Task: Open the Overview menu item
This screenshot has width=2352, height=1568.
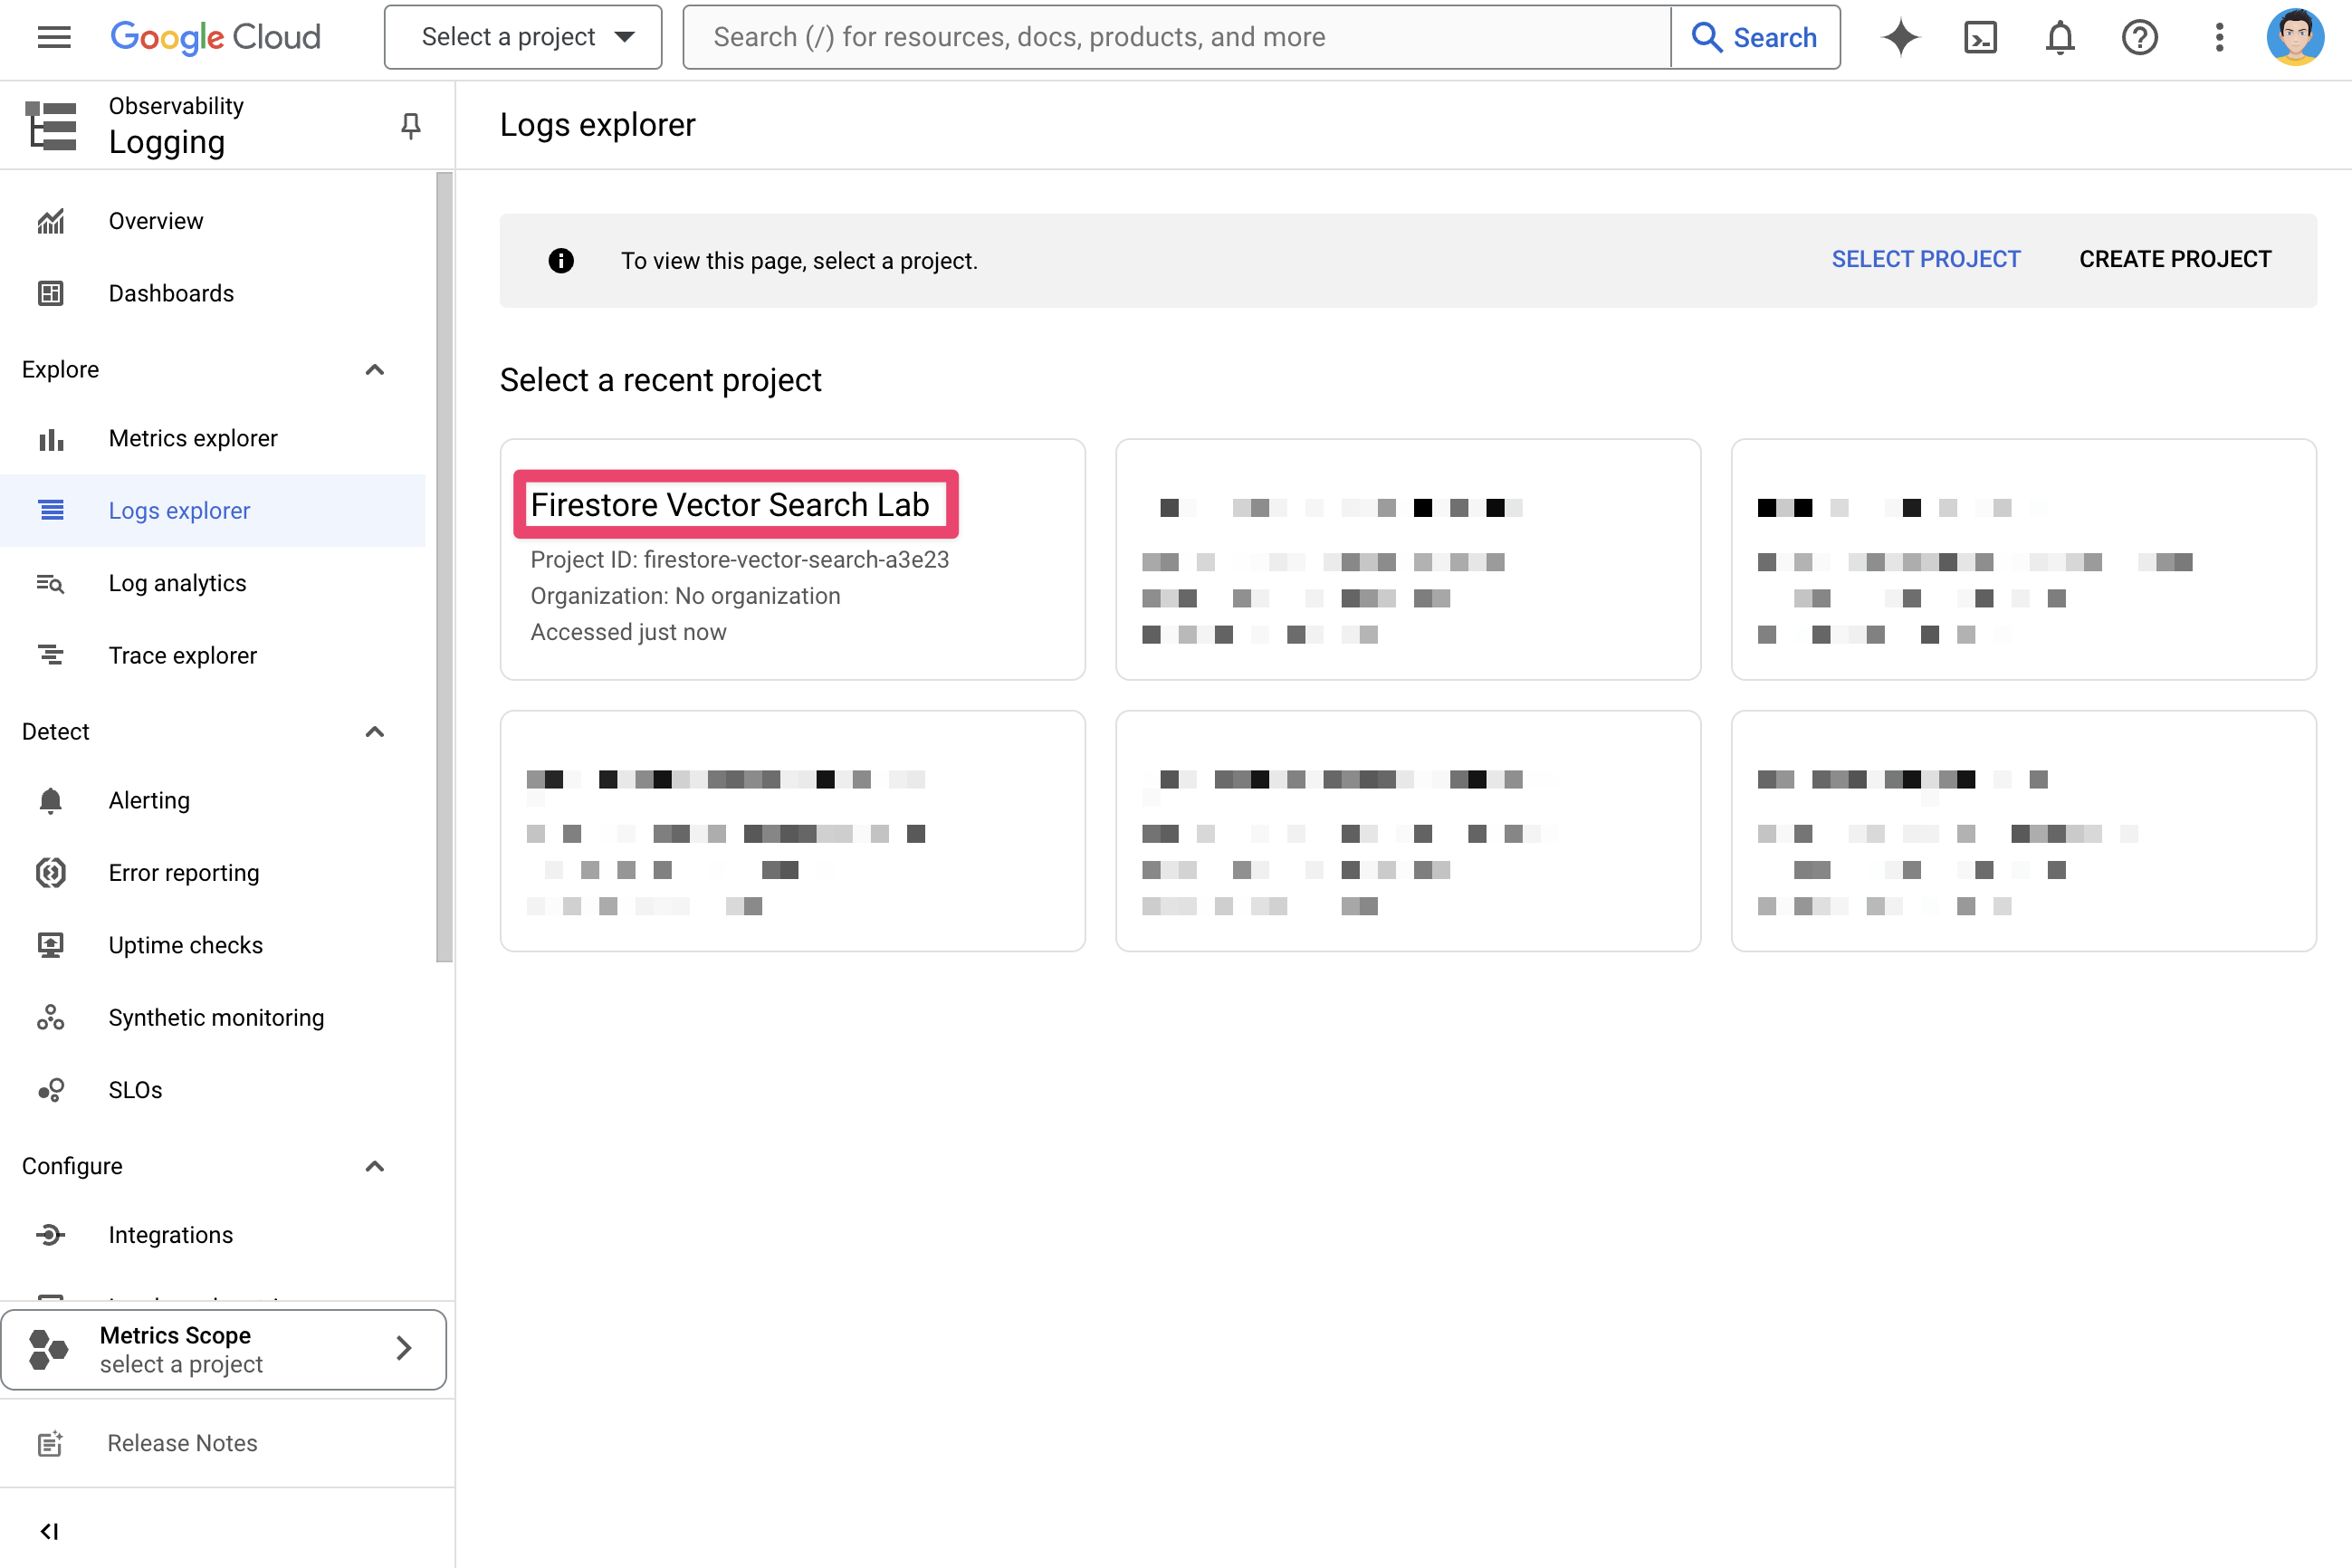Action: coord(154,221)
